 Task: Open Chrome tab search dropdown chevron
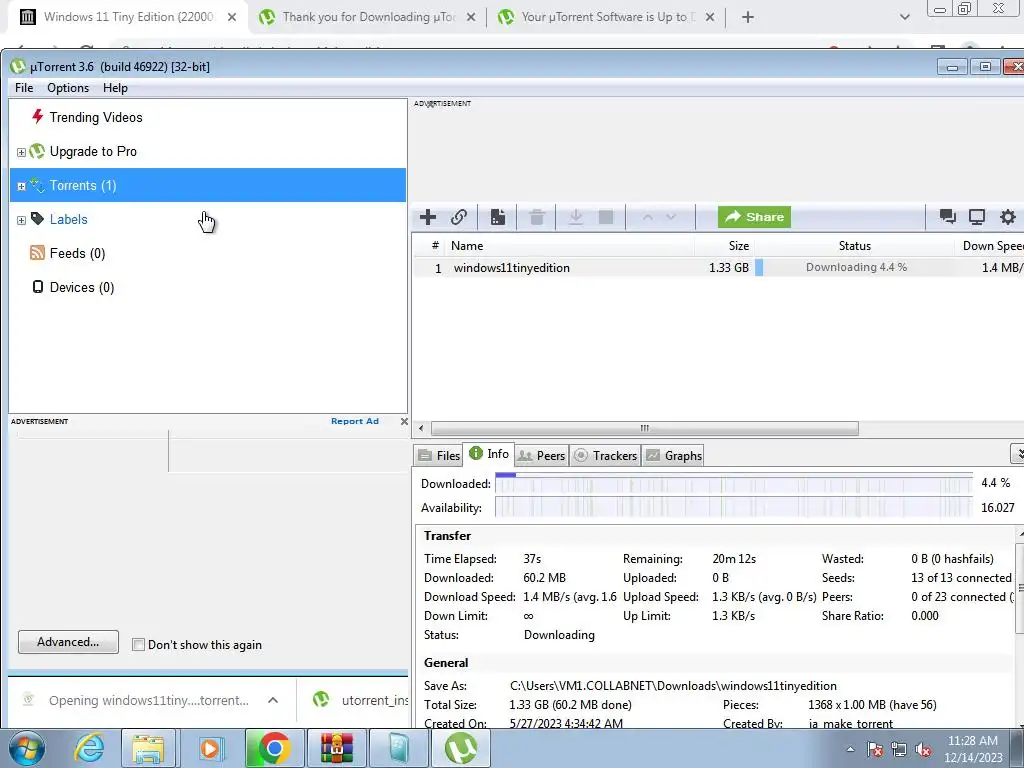[904, 18]
